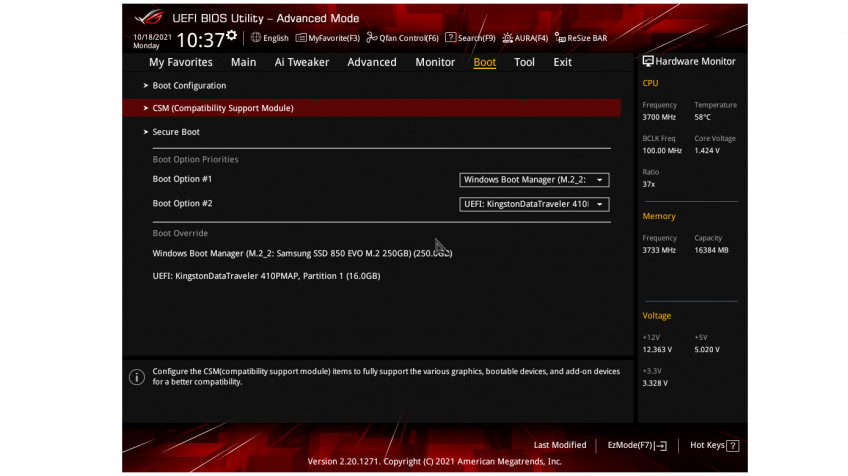The width and height of the screenshot is (848, 476).
Task: Expand the CSM (Compatibility Support Module) entry
Action: pyautogui.click(x=223, y=108)
